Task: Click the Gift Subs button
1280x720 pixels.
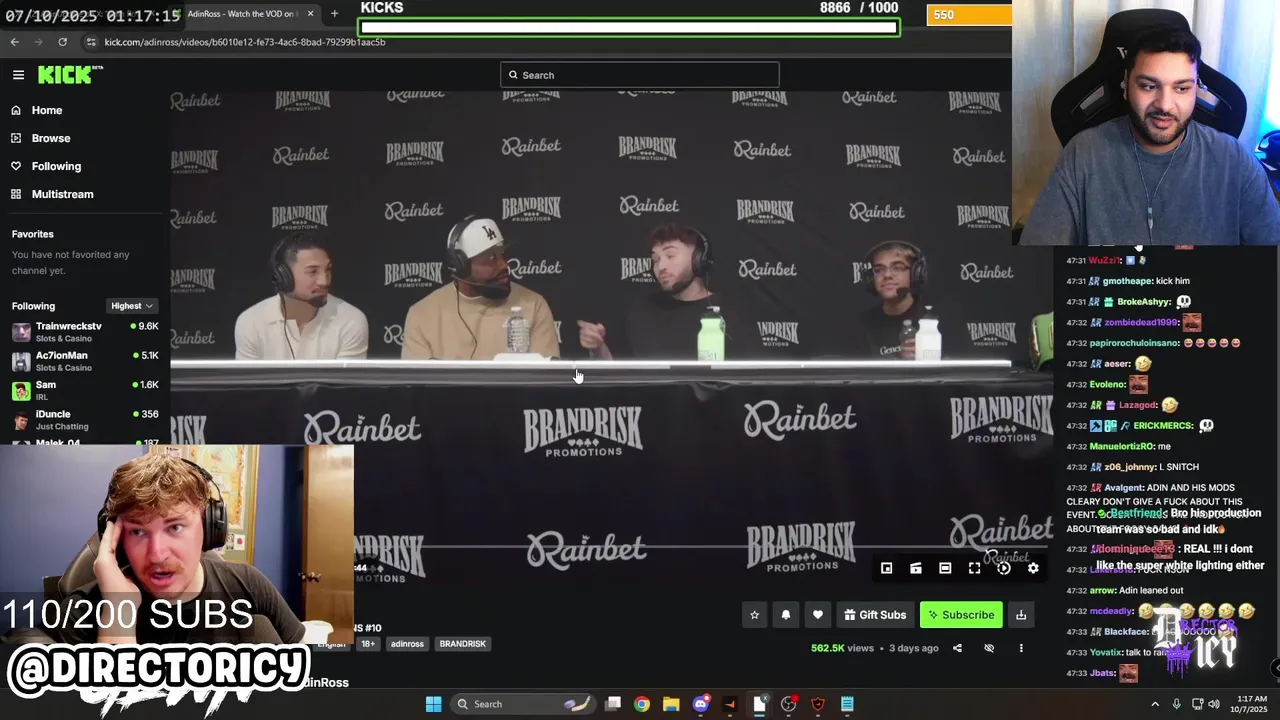Action: click(875, 615)
